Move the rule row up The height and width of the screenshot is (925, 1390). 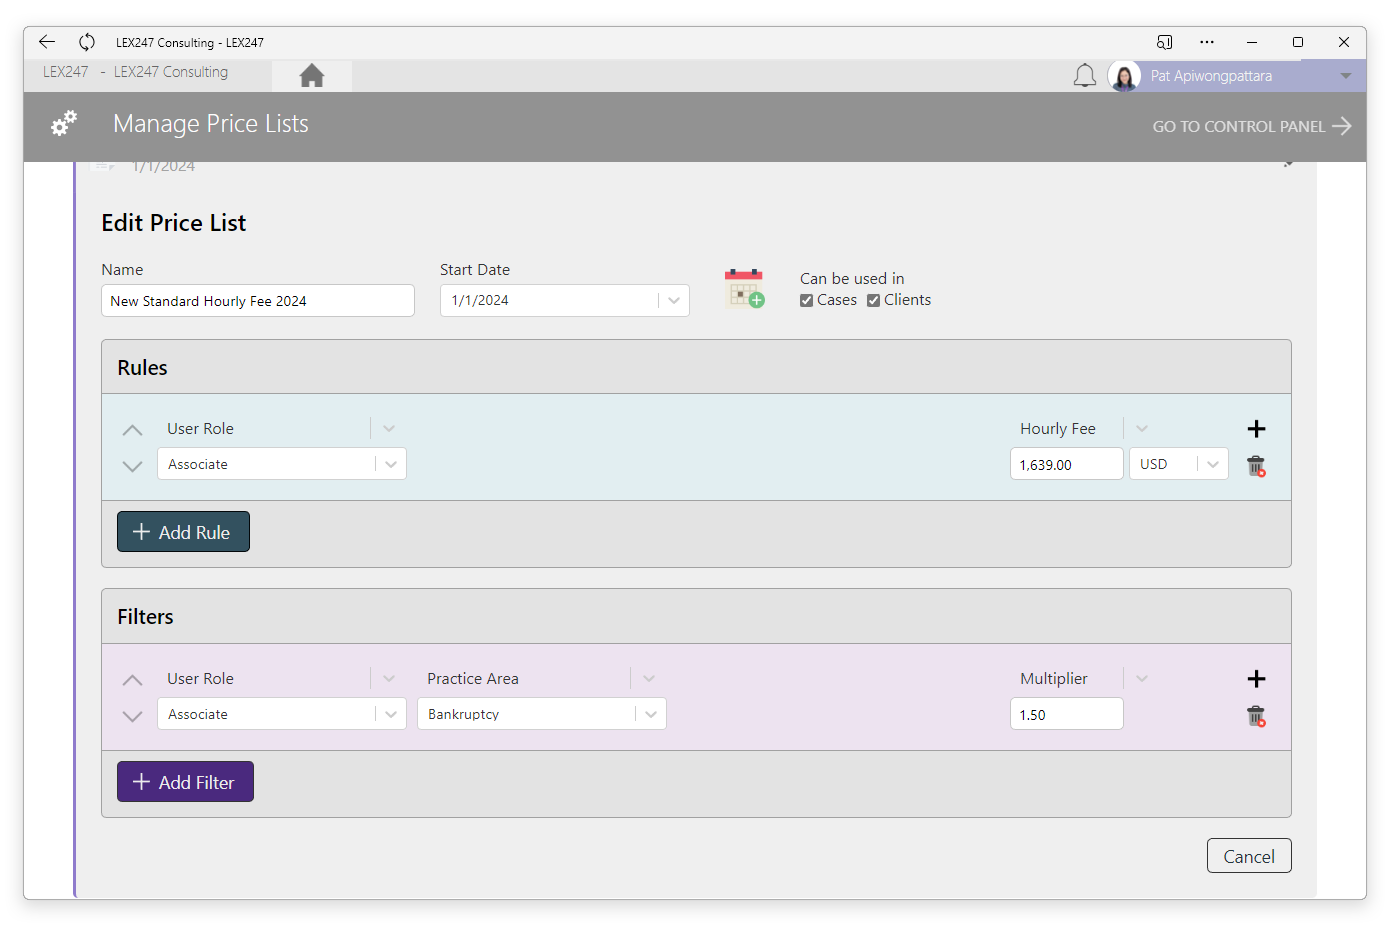[132, 430]
